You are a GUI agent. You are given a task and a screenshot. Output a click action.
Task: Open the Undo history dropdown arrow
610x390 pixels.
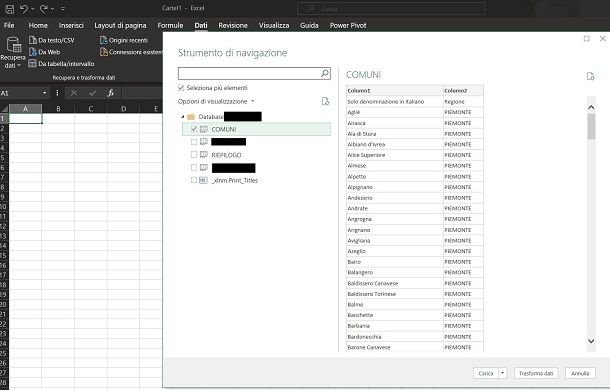33,9
